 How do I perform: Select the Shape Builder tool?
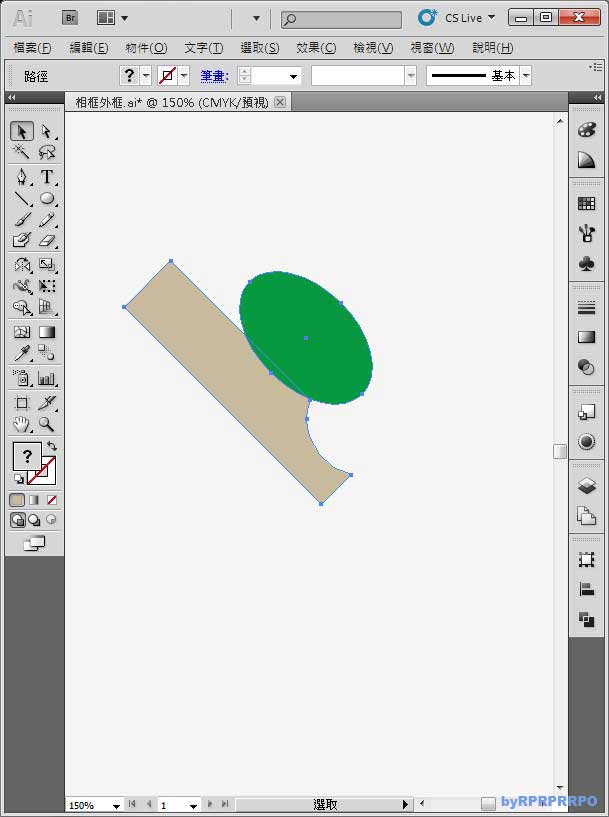coord(22,307)
